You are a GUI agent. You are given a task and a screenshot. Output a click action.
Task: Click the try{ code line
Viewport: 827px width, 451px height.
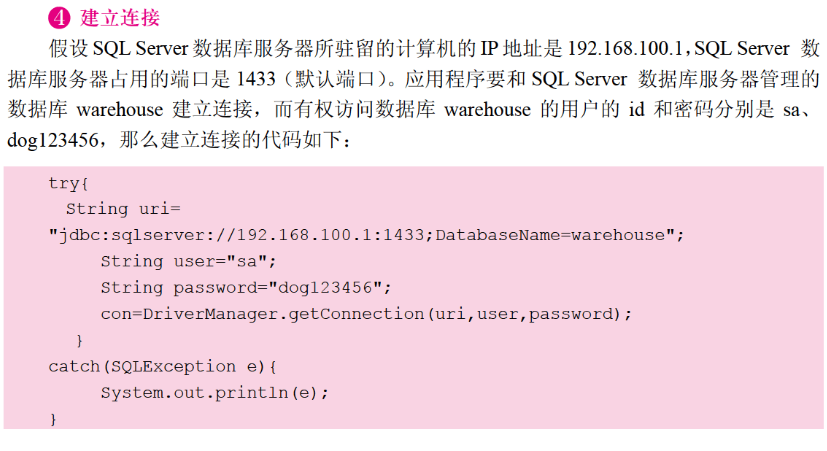pos(69,183)
